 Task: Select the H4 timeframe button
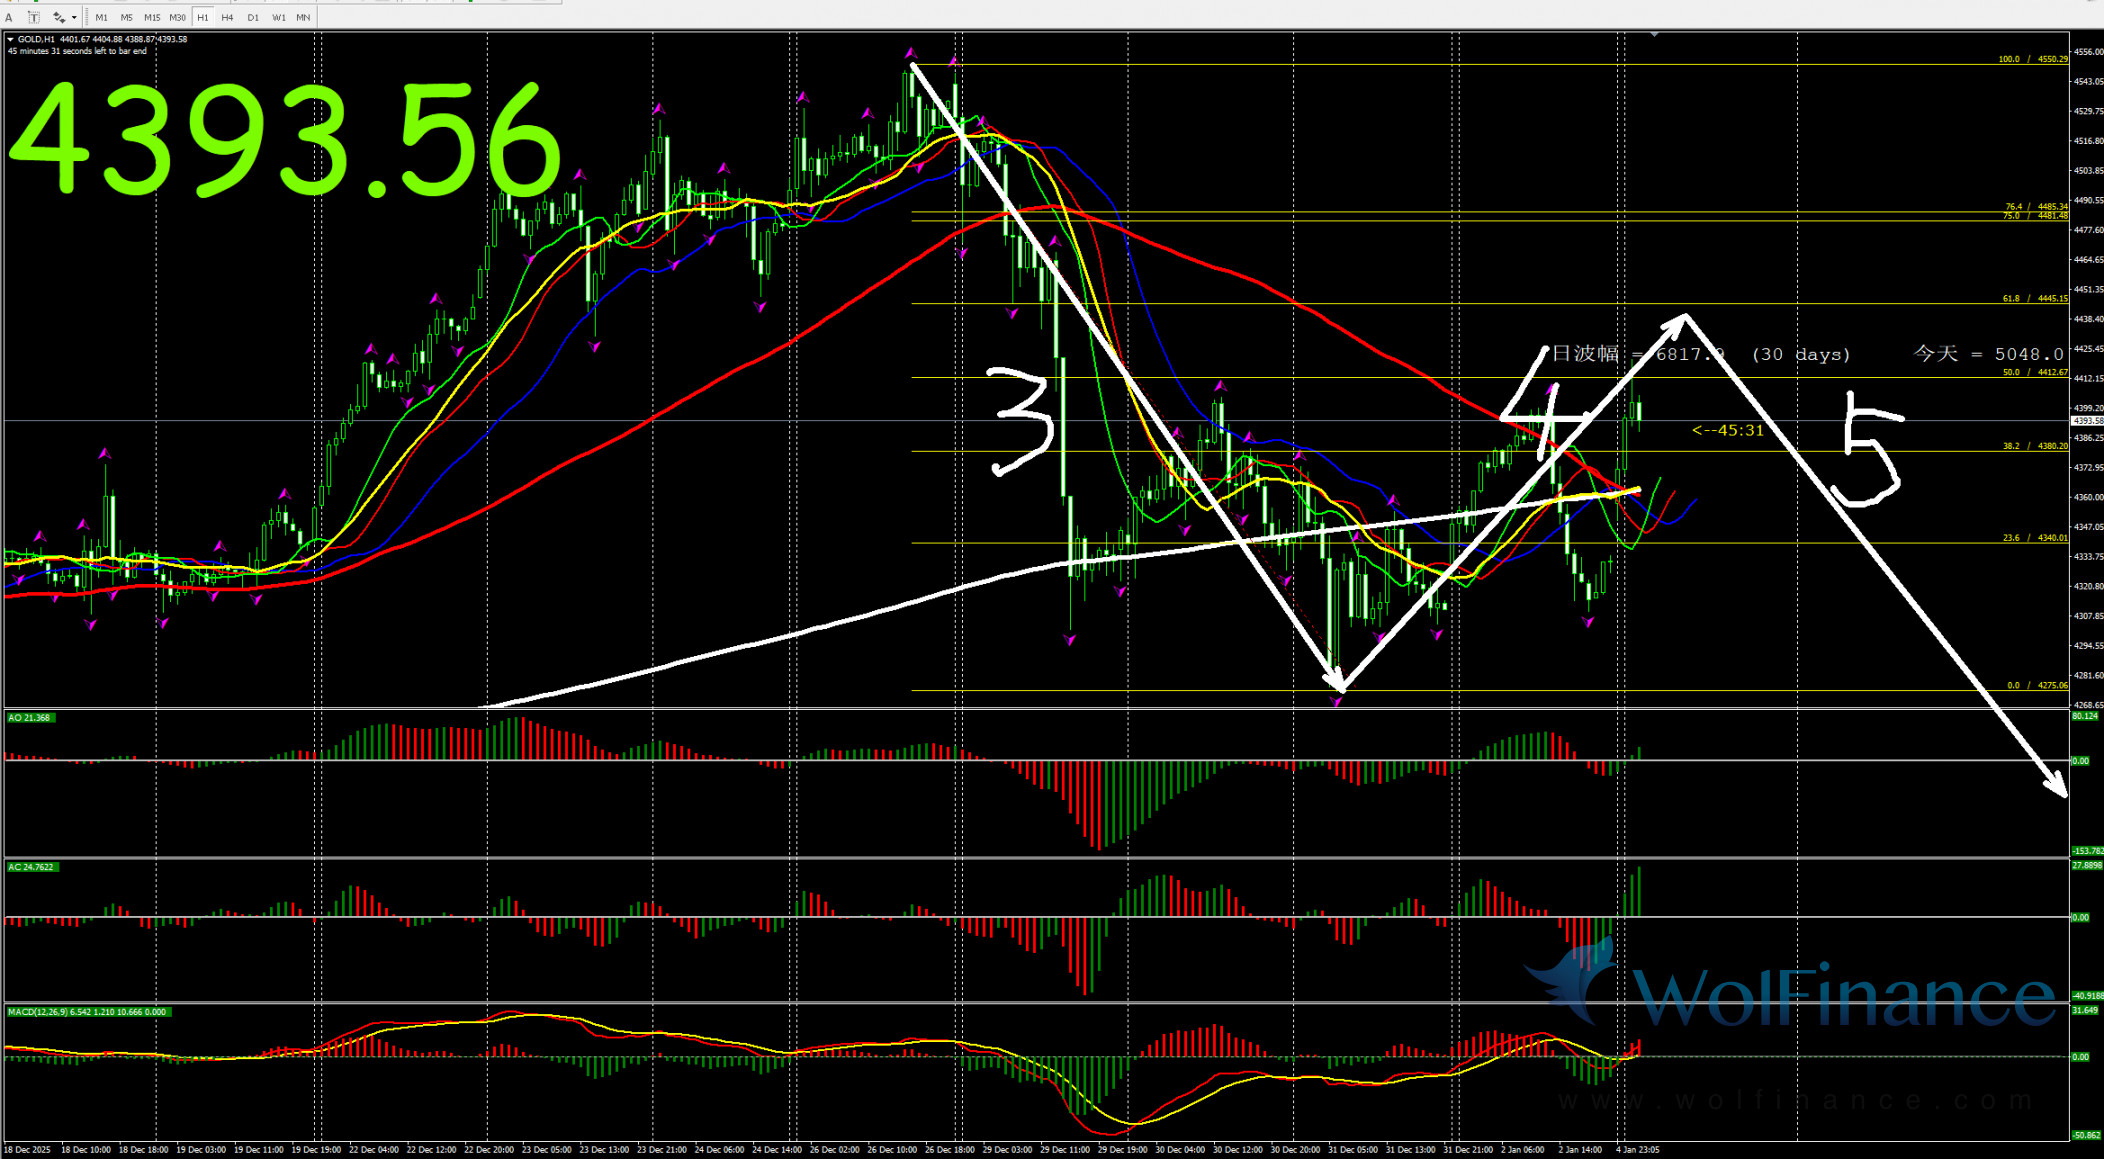[227, 17]
